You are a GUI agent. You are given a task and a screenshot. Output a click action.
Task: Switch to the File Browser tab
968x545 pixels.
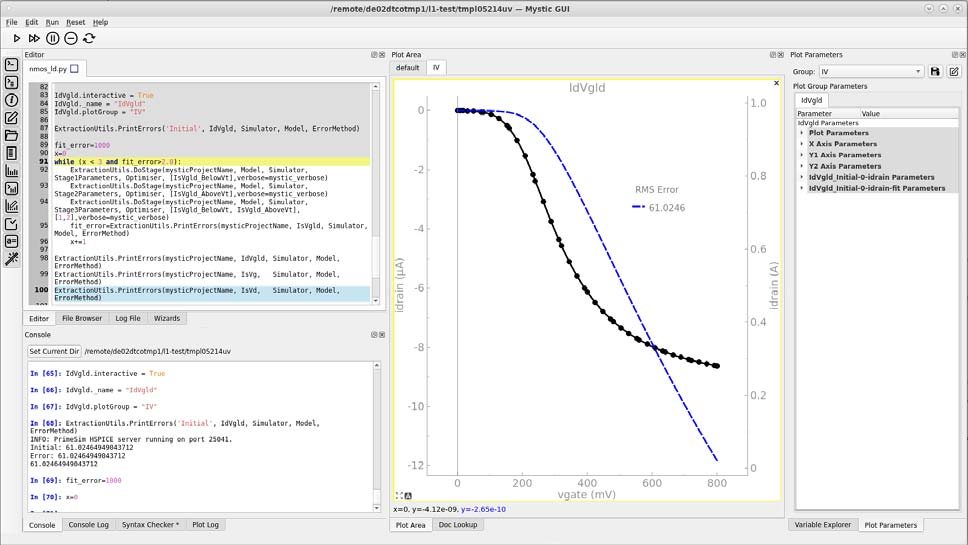[82, 318]
